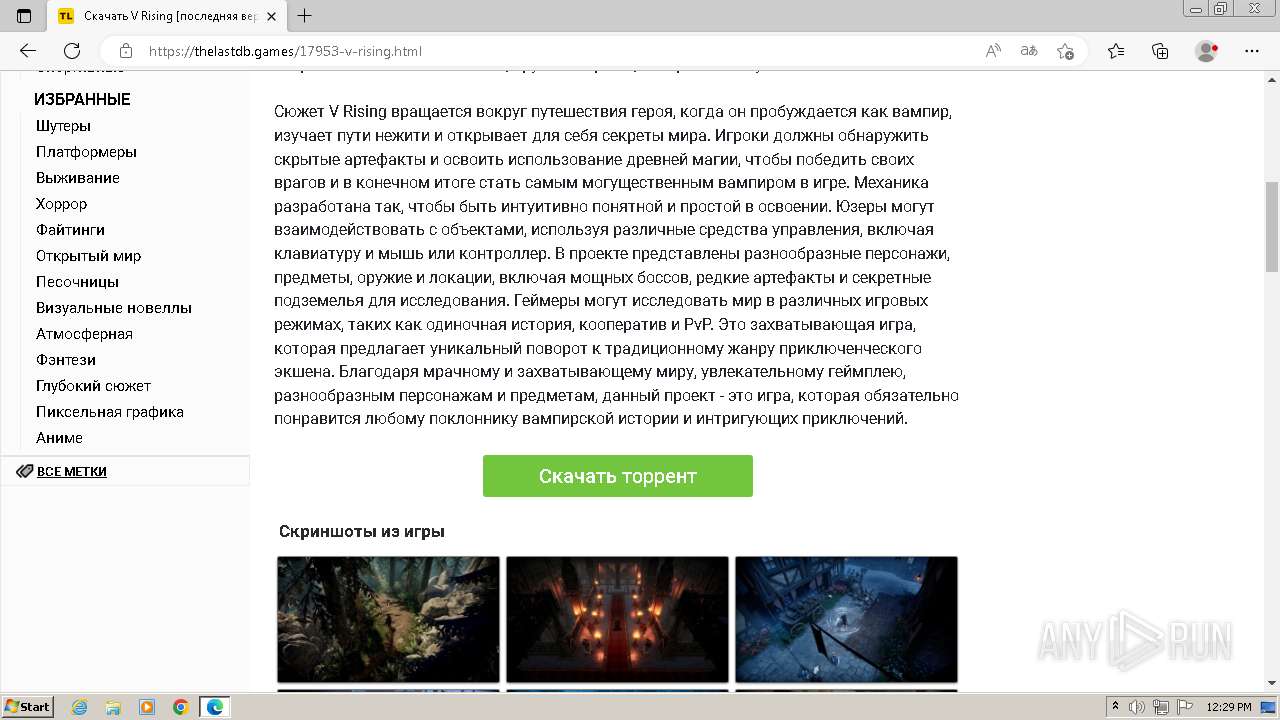The width and height of the screenshot is (1280, 720).
Task: Open the Песочницы category
Action: pyautogui.click(x=77, y=282)
